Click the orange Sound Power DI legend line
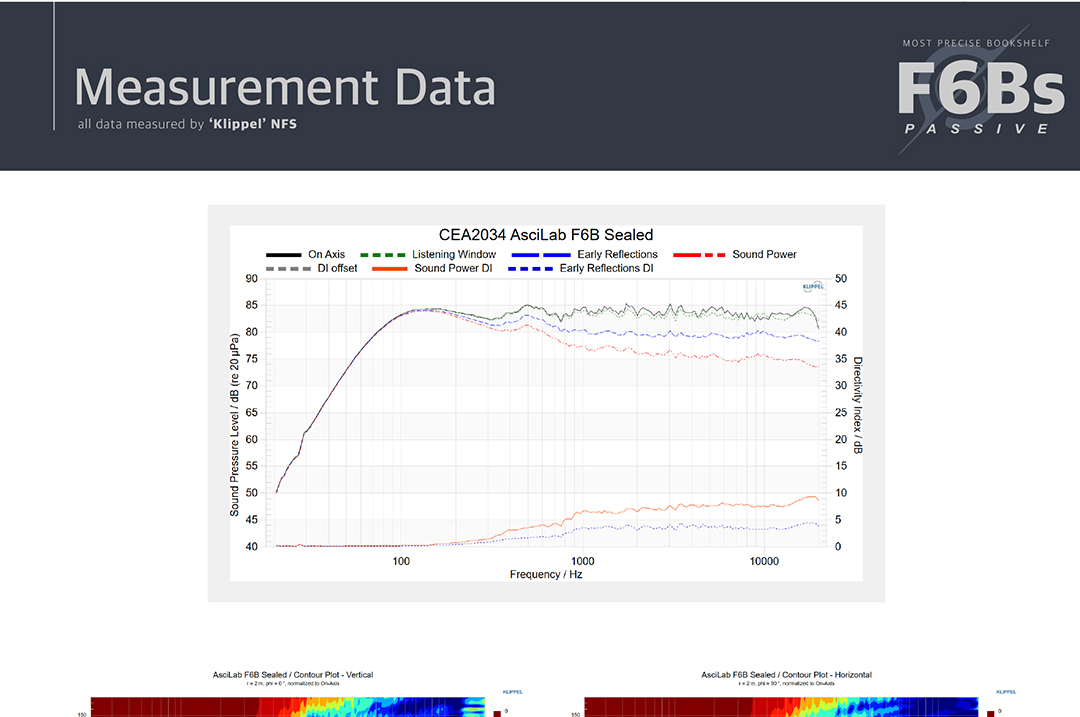Screen dimensions: 1080x717 389,269
